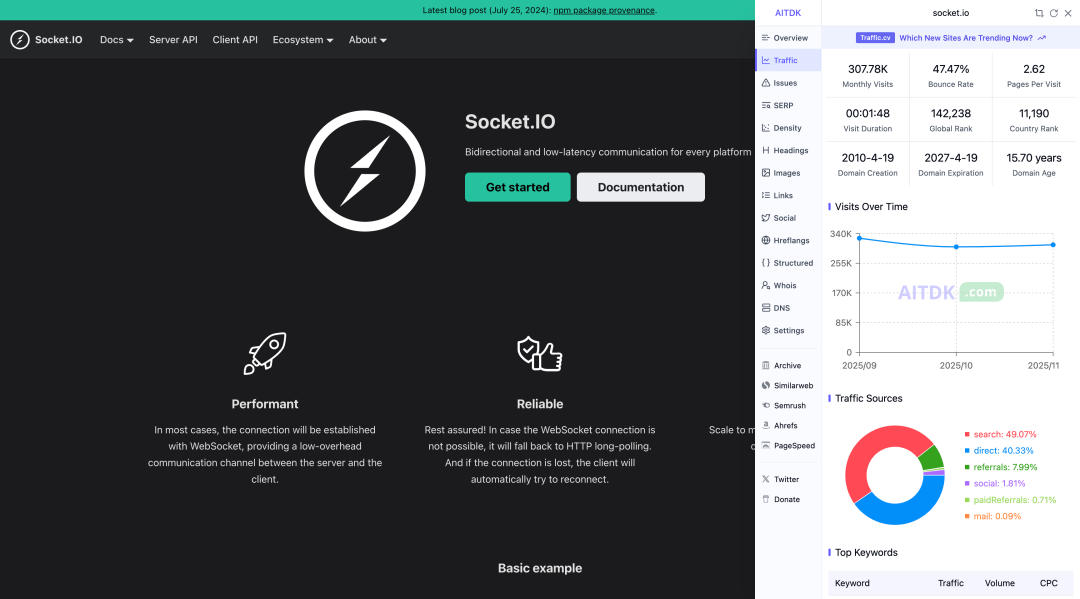Open the 'Which New Sites Are Trending Now?' link
Image resolution: width=1080 pixels, height=599 pixels.
tap(966, 38)
